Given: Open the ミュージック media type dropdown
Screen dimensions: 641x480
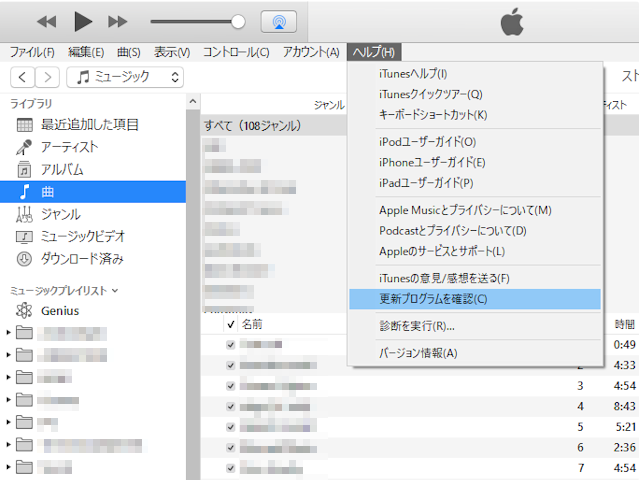Looking at the screenshot, I should pyautogui.click(x=125, y=77).
